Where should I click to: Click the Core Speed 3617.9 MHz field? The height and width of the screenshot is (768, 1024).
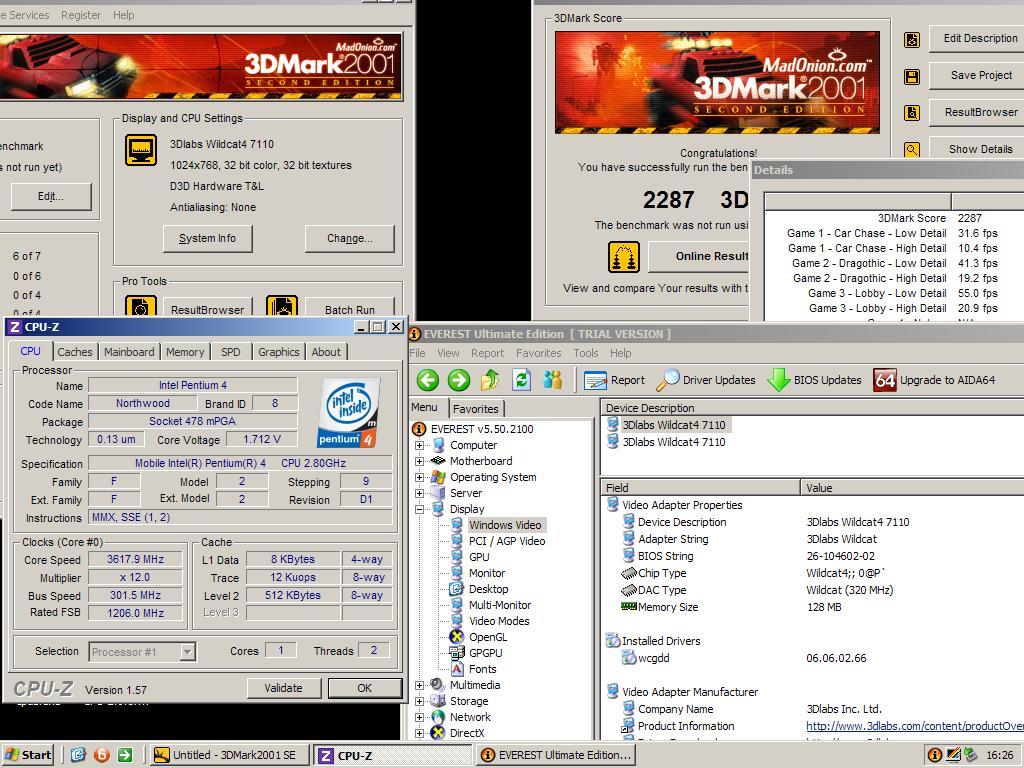135,560
